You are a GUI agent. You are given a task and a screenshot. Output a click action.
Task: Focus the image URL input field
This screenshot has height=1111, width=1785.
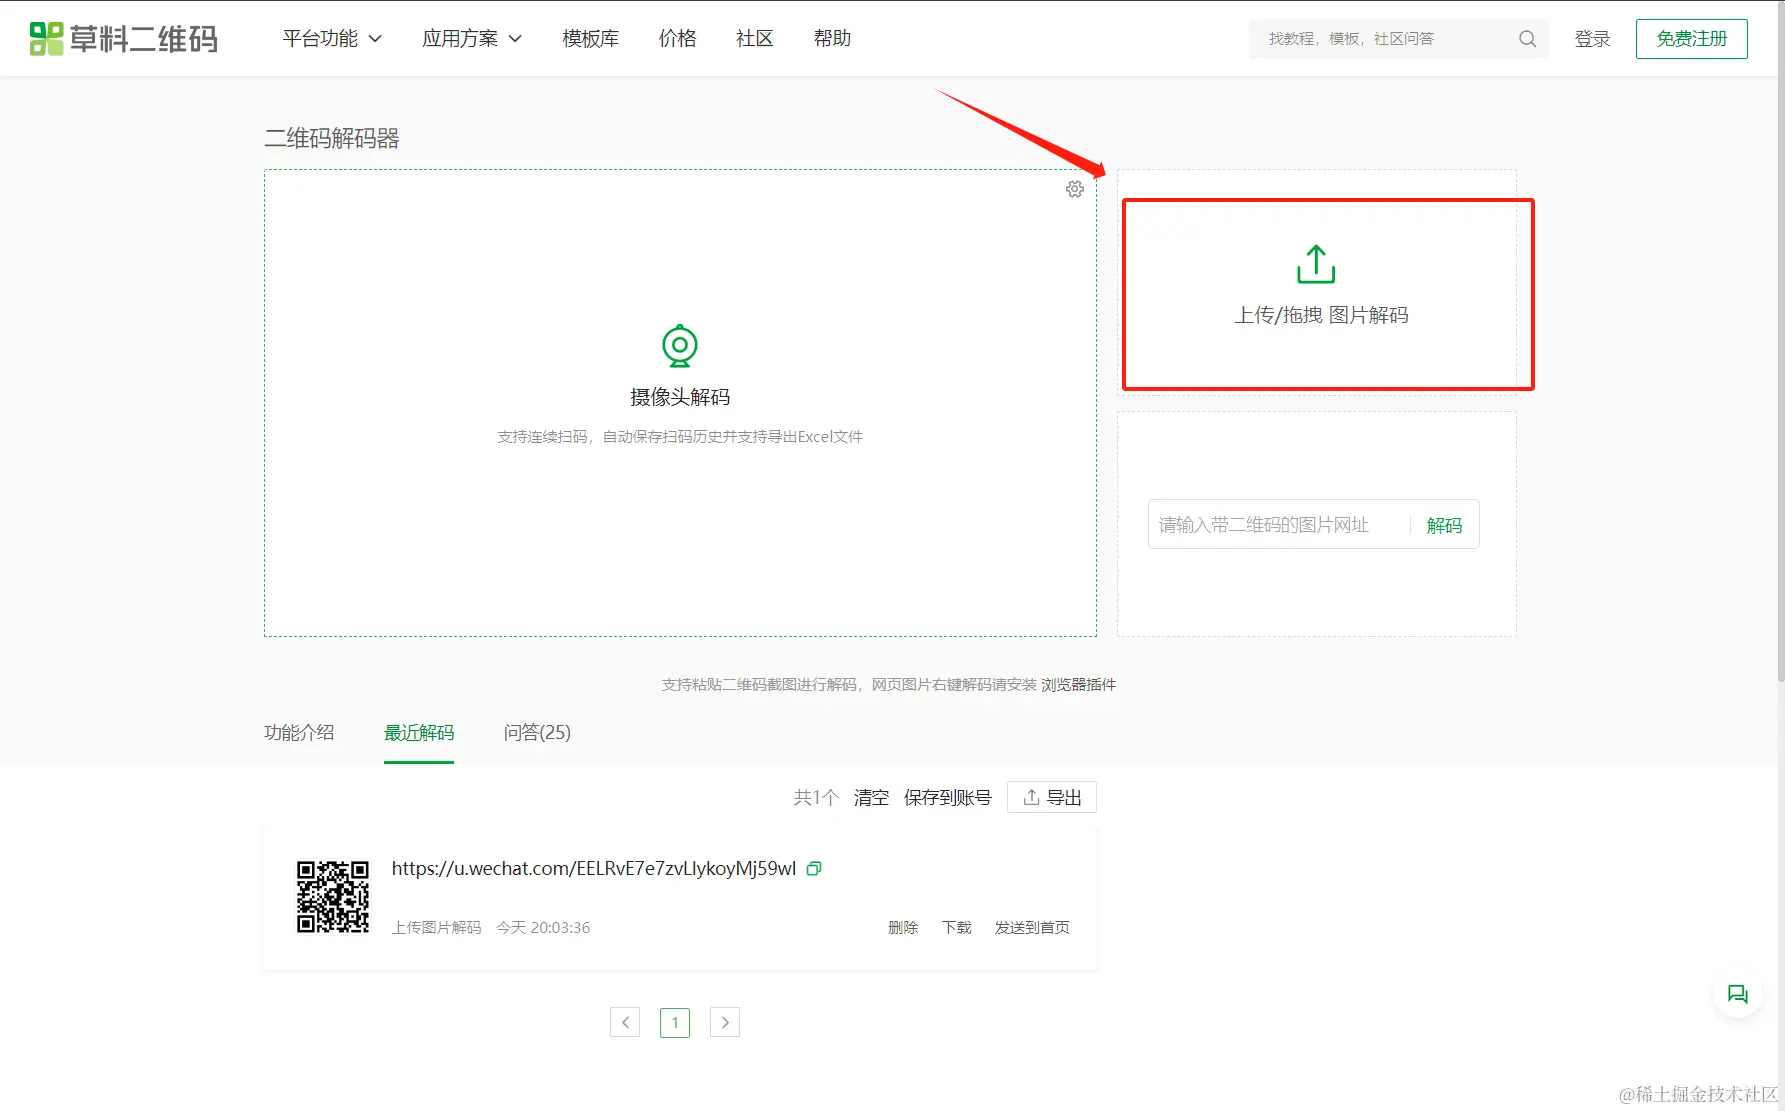(x=1278, y=525)
